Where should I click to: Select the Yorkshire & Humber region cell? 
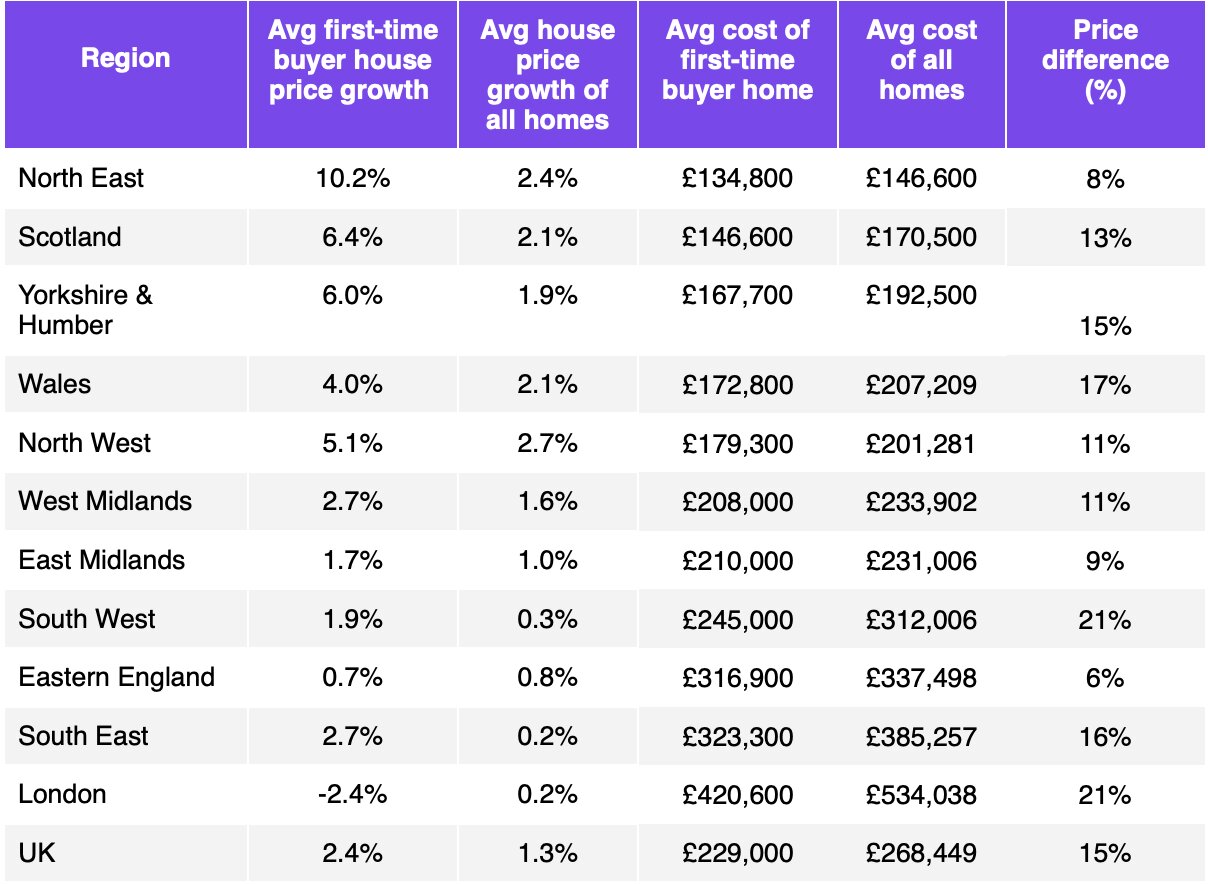[x=86, y=310]
